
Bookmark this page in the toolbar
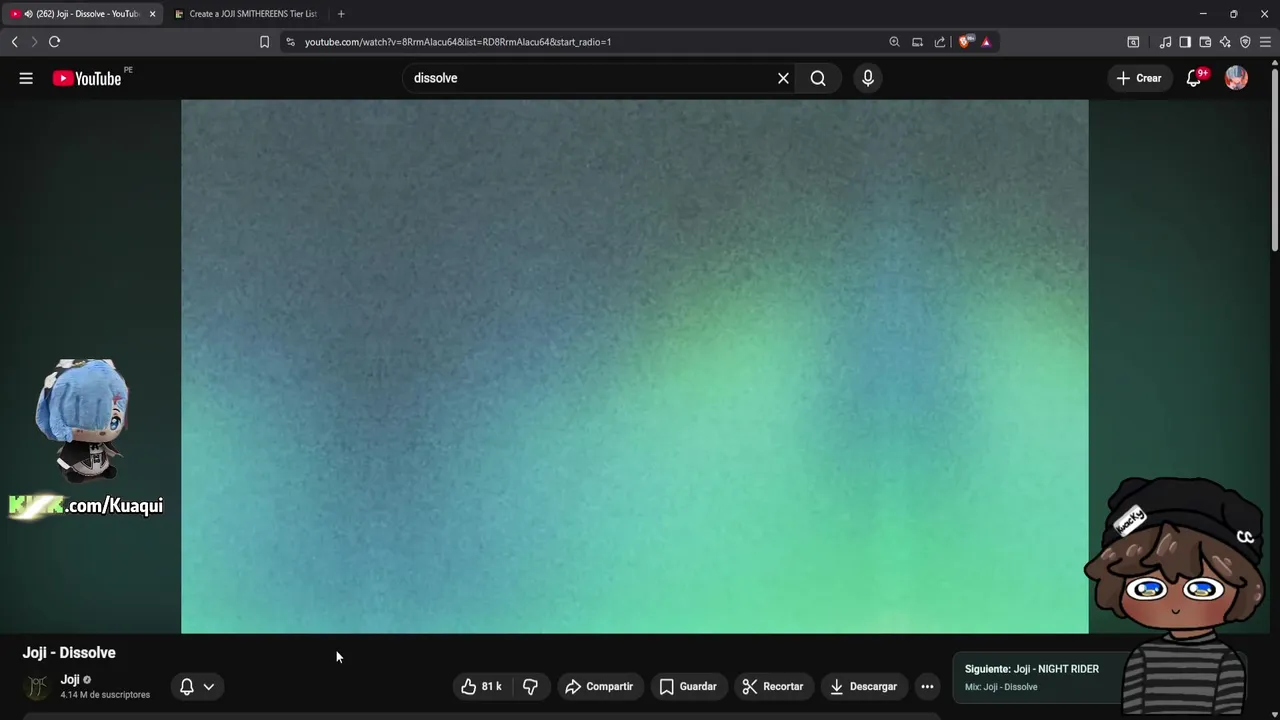tap(264, 41)
